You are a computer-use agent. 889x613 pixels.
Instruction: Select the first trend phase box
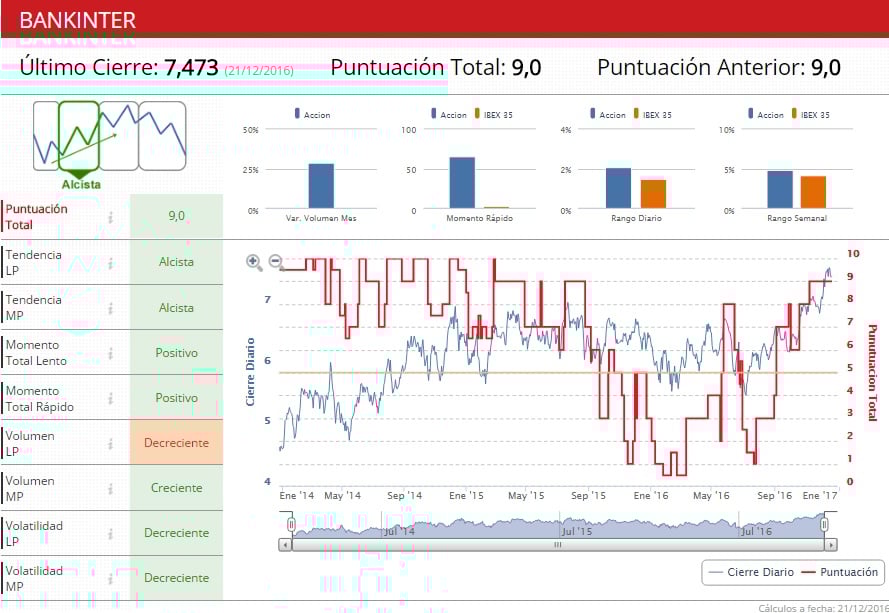pos(46,136)
